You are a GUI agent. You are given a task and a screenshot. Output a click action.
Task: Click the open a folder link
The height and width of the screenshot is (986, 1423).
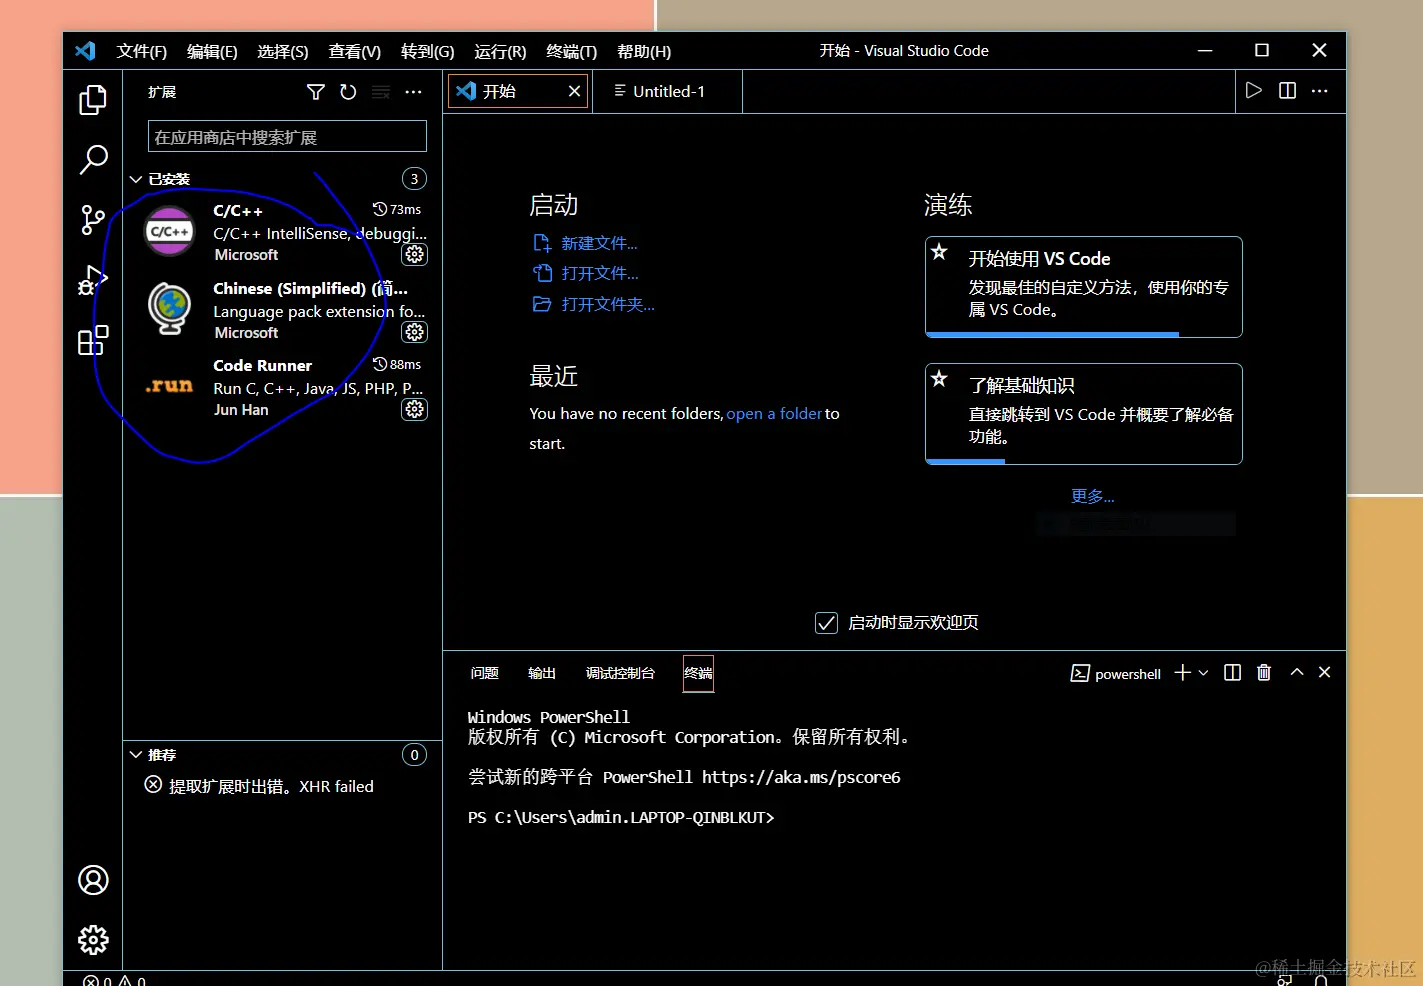tap(774, 414)
